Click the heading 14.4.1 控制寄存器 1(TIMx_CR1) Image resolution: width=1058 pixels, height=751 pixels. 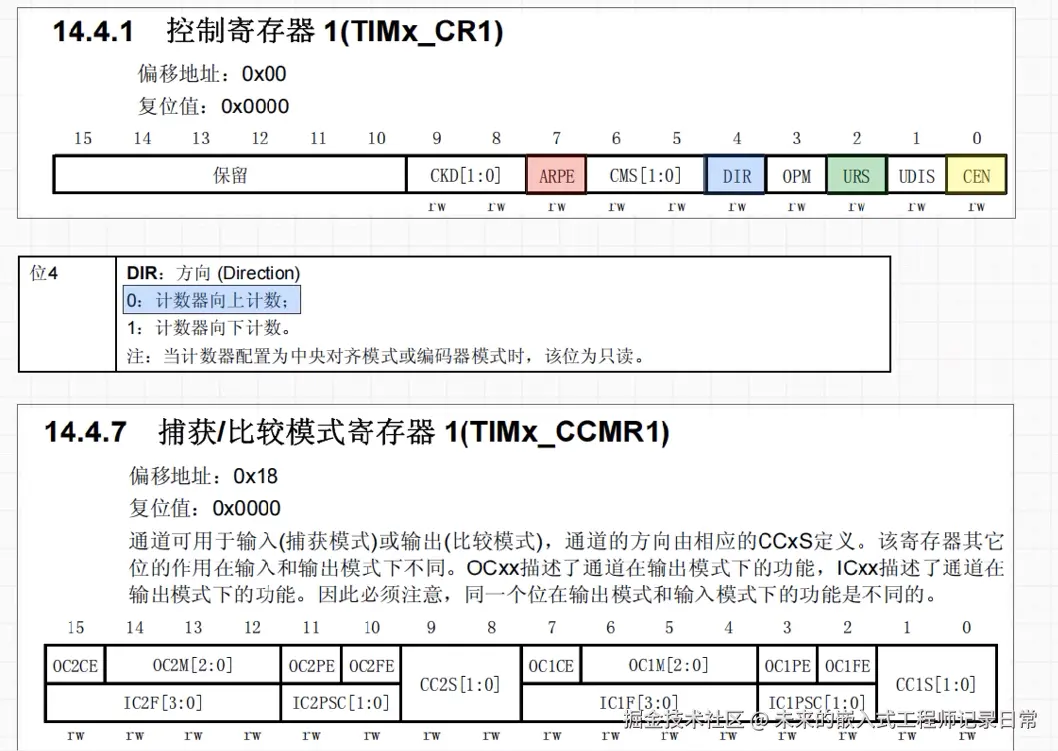pyautogui.click(x=278, y=31)
